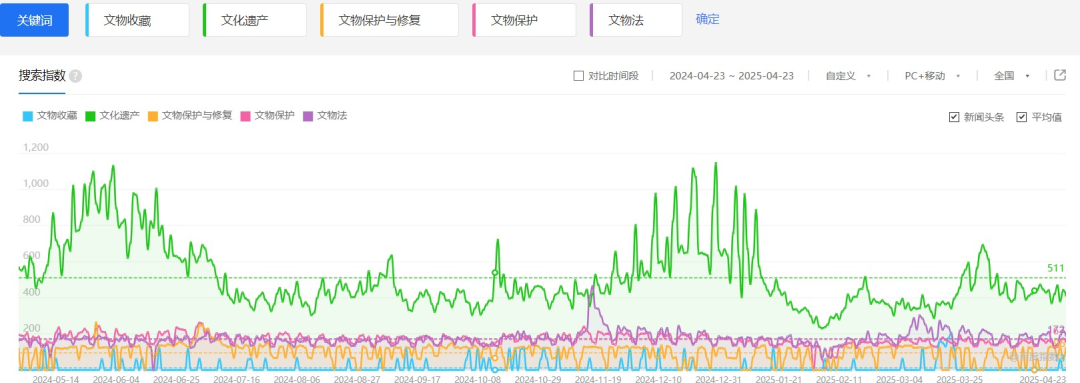
Task: Click the 2024-12-31 axis date label
Action: point(718,379)
